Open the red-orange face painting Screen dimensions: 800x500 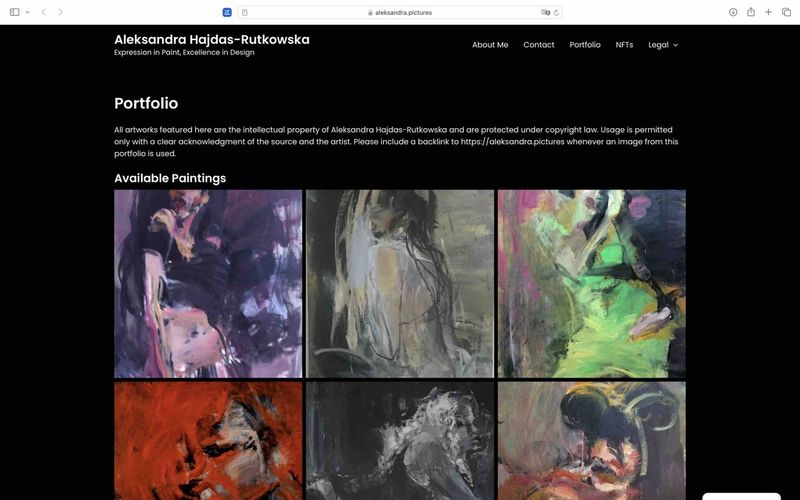coord(208,441)
